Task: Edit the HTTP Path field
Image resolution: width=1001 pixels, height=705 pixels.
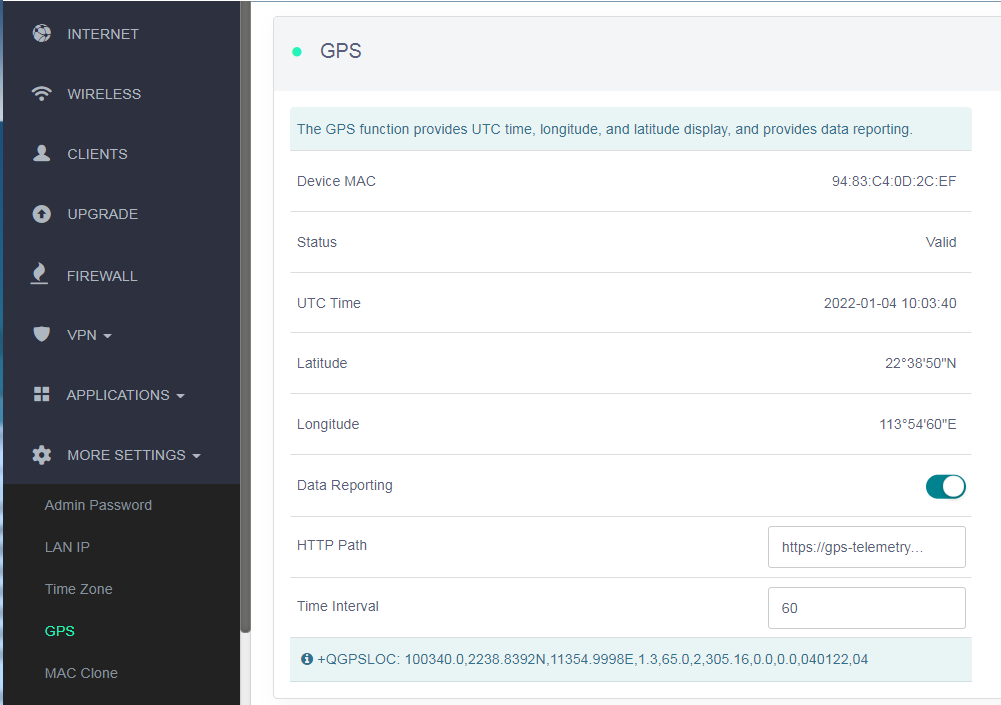Action: tap(866, 546)
